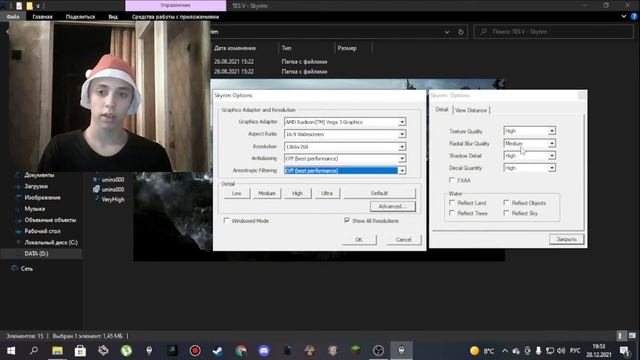640x360 pixels.
Task: Cancel the Skyrim Options dialog
Action: [x=403, y=240]
